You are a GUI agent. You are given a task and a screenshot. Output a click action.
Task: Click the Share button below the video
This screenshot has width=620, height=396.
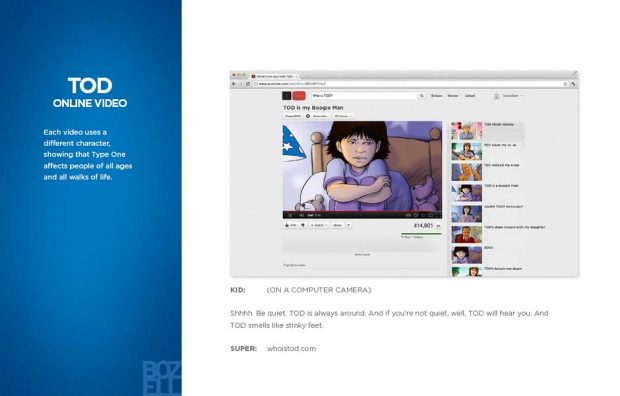tap(338, 225)
